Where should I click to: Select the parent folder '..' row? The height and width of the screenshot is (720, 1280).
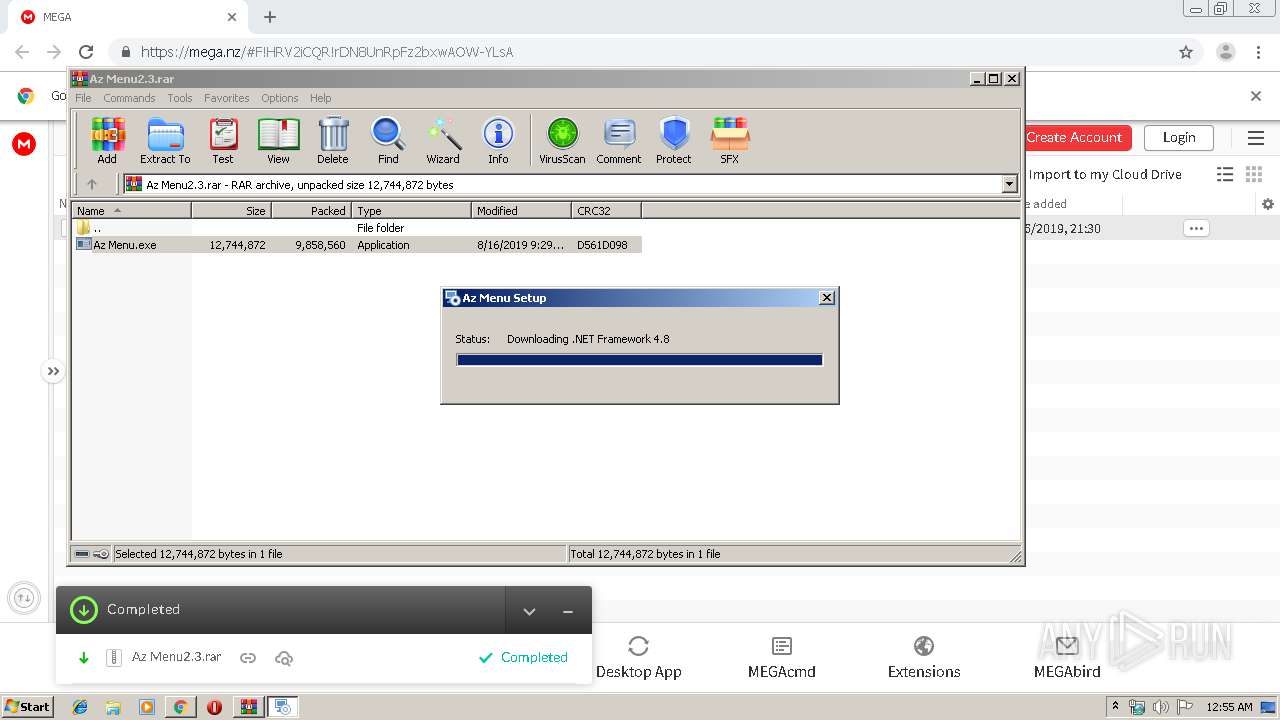(x=358, y=228)
